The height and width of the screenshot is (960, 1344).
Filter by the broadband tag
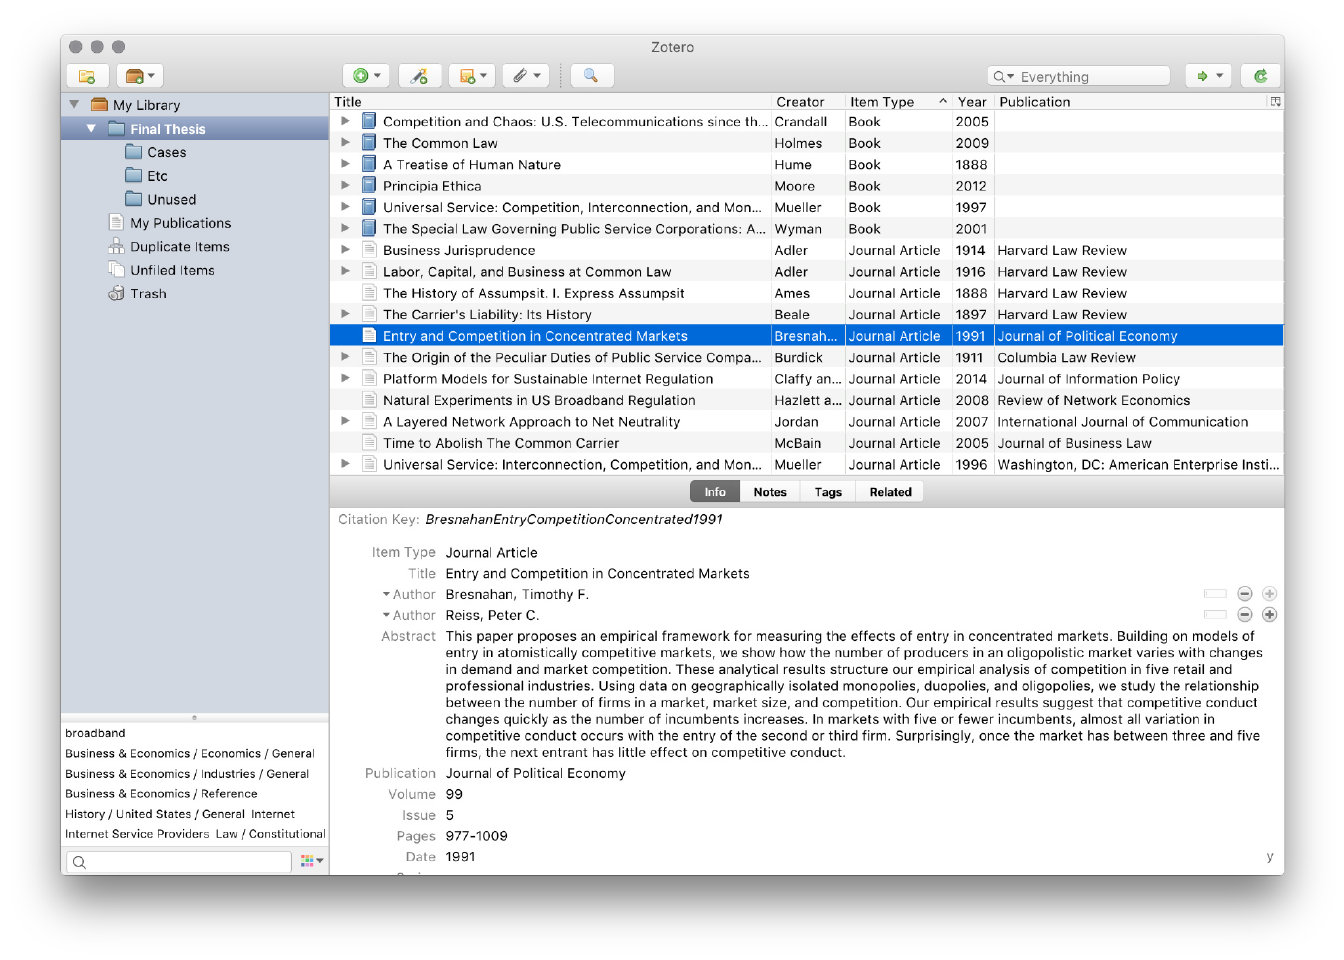pyautogui.click(x=95, y=733)
